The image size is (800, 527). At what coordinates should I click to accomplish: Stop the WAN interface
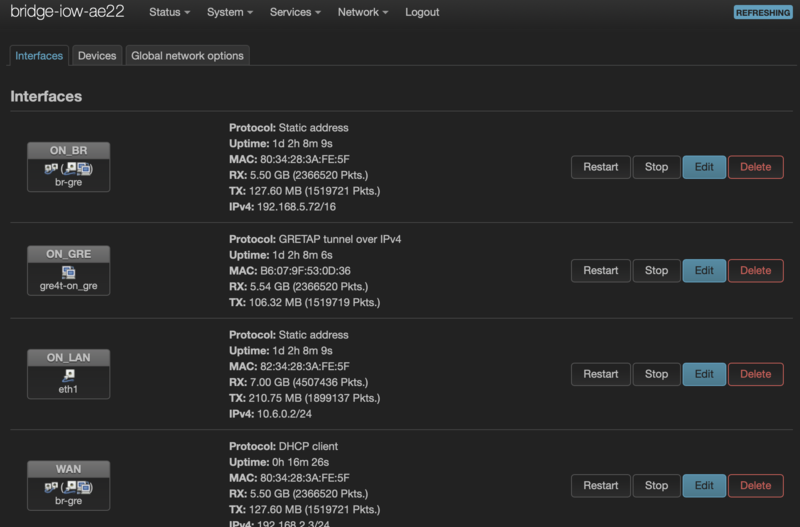pos(656,486)
